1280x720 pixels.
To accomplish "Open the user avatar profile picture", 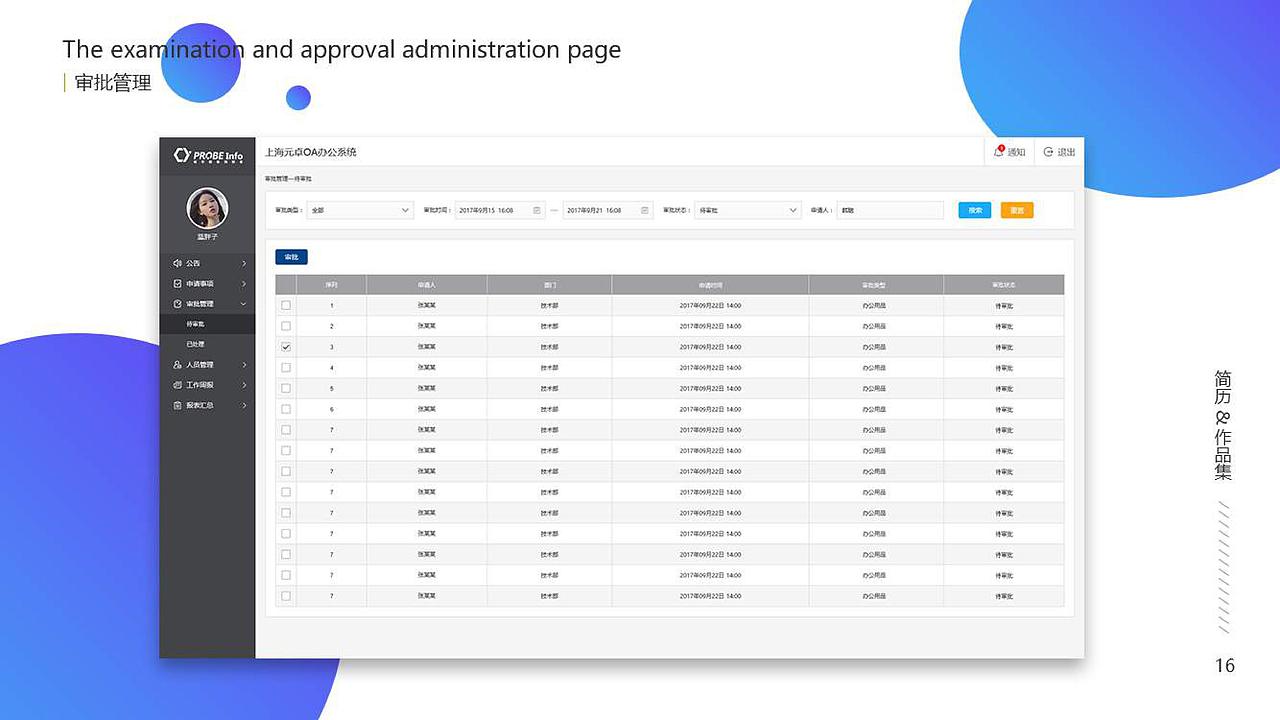I will tap(207, 208).
